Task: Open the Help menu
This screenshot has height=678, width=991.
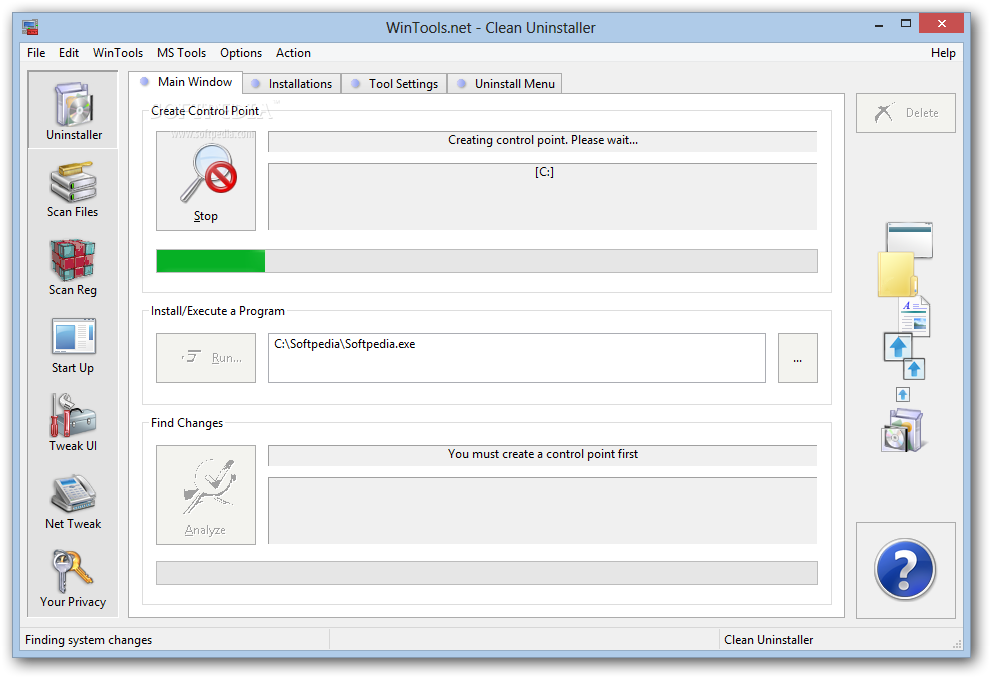Action: tap(943, 53)
